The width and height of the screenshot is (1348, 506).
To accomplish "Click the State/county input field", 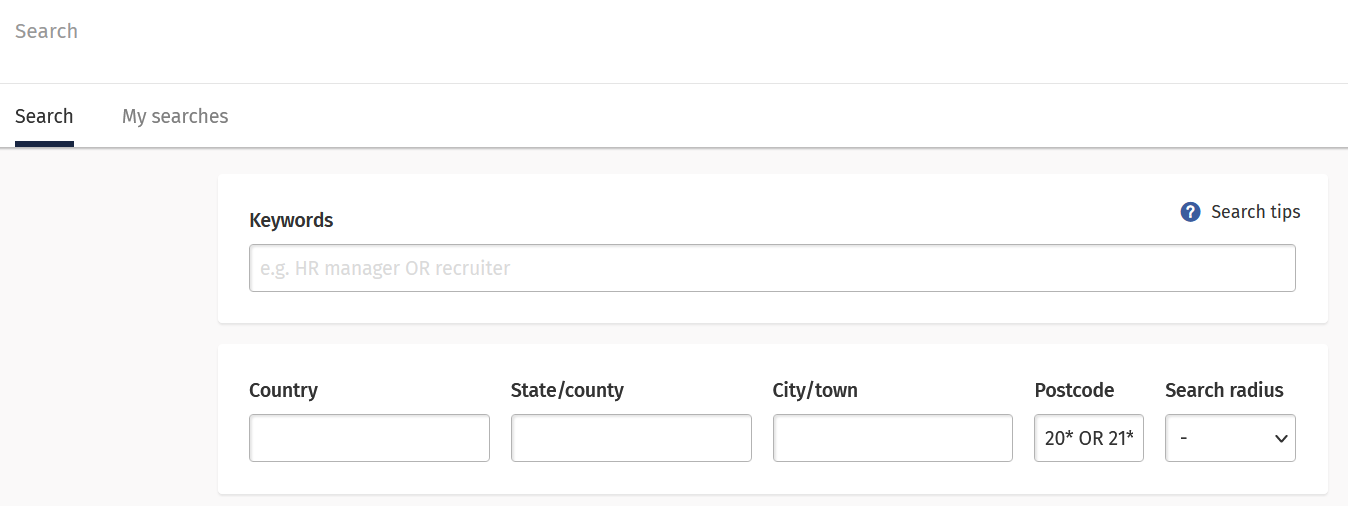I will (631, 438).
